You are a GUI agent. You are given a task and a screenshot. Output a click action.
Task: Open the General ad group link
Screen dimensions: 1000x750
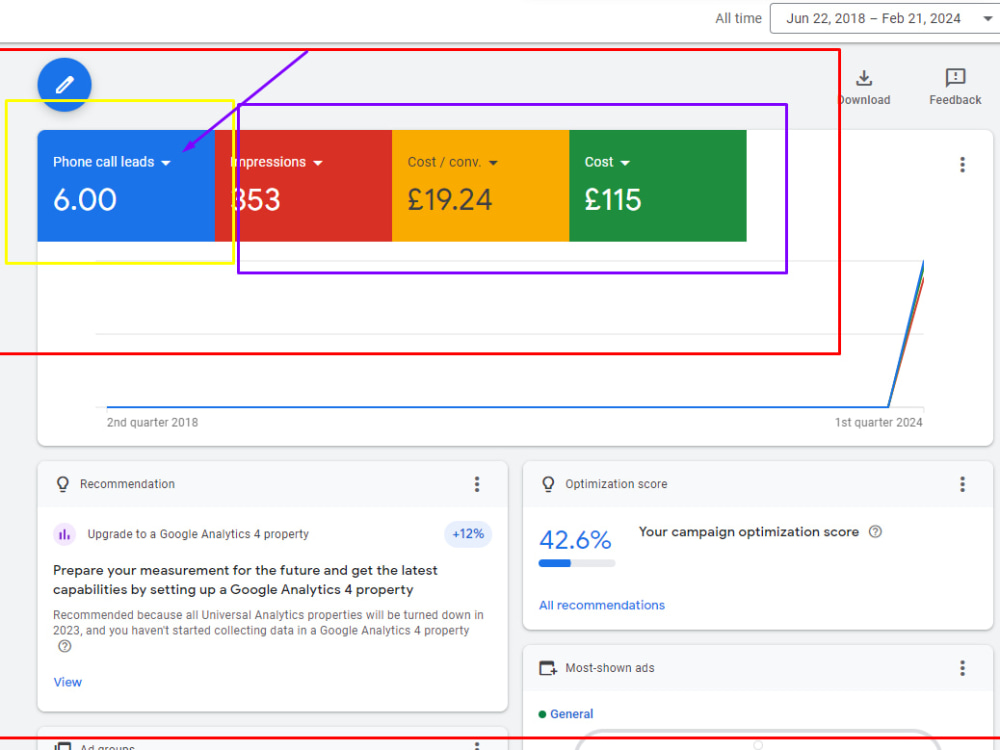click(571, 714)
